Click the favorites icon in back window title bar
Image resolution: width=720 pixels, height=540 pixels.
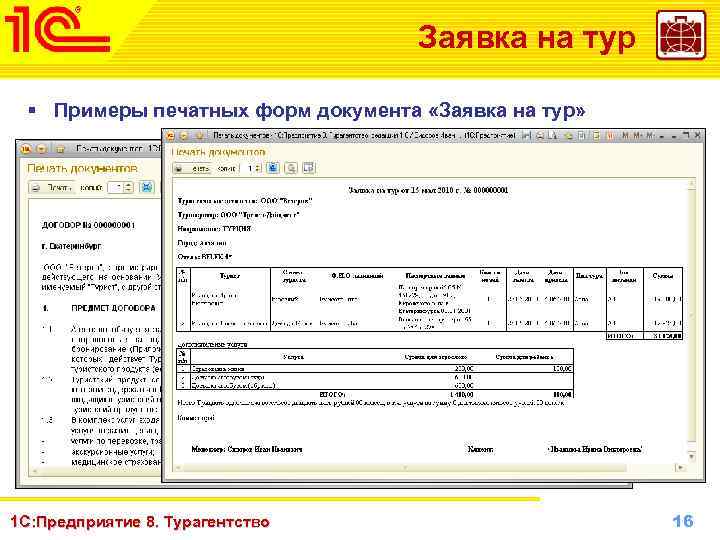tap(60, 149)
